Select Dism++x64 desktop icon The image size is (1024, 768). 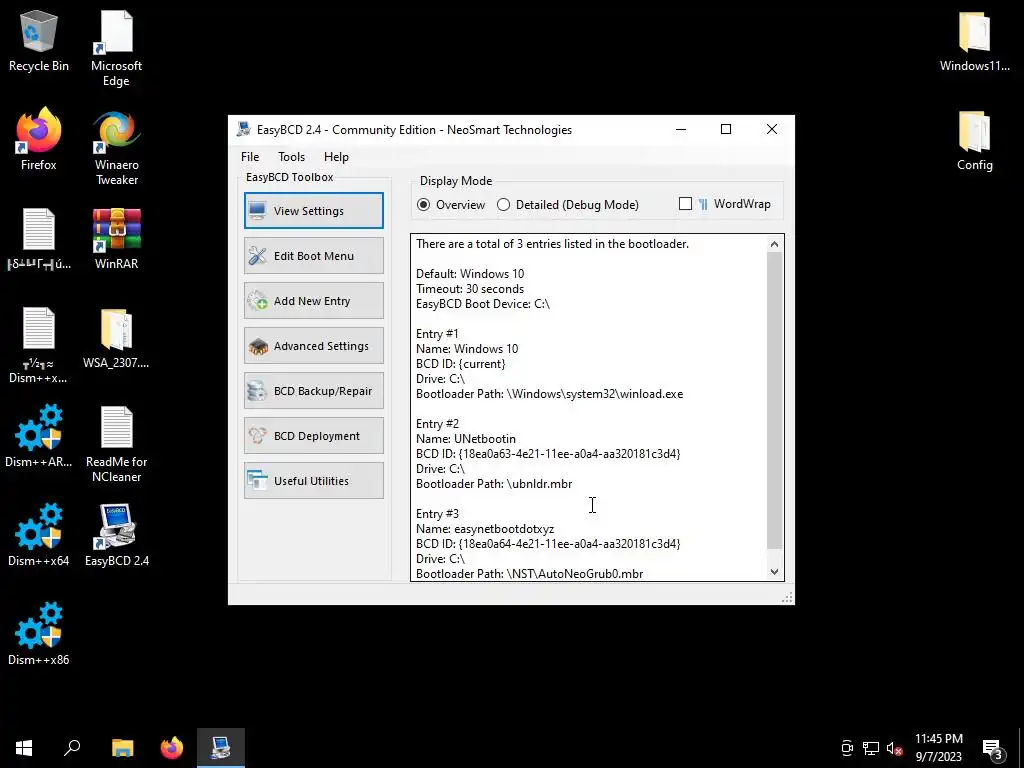[39, 535]
